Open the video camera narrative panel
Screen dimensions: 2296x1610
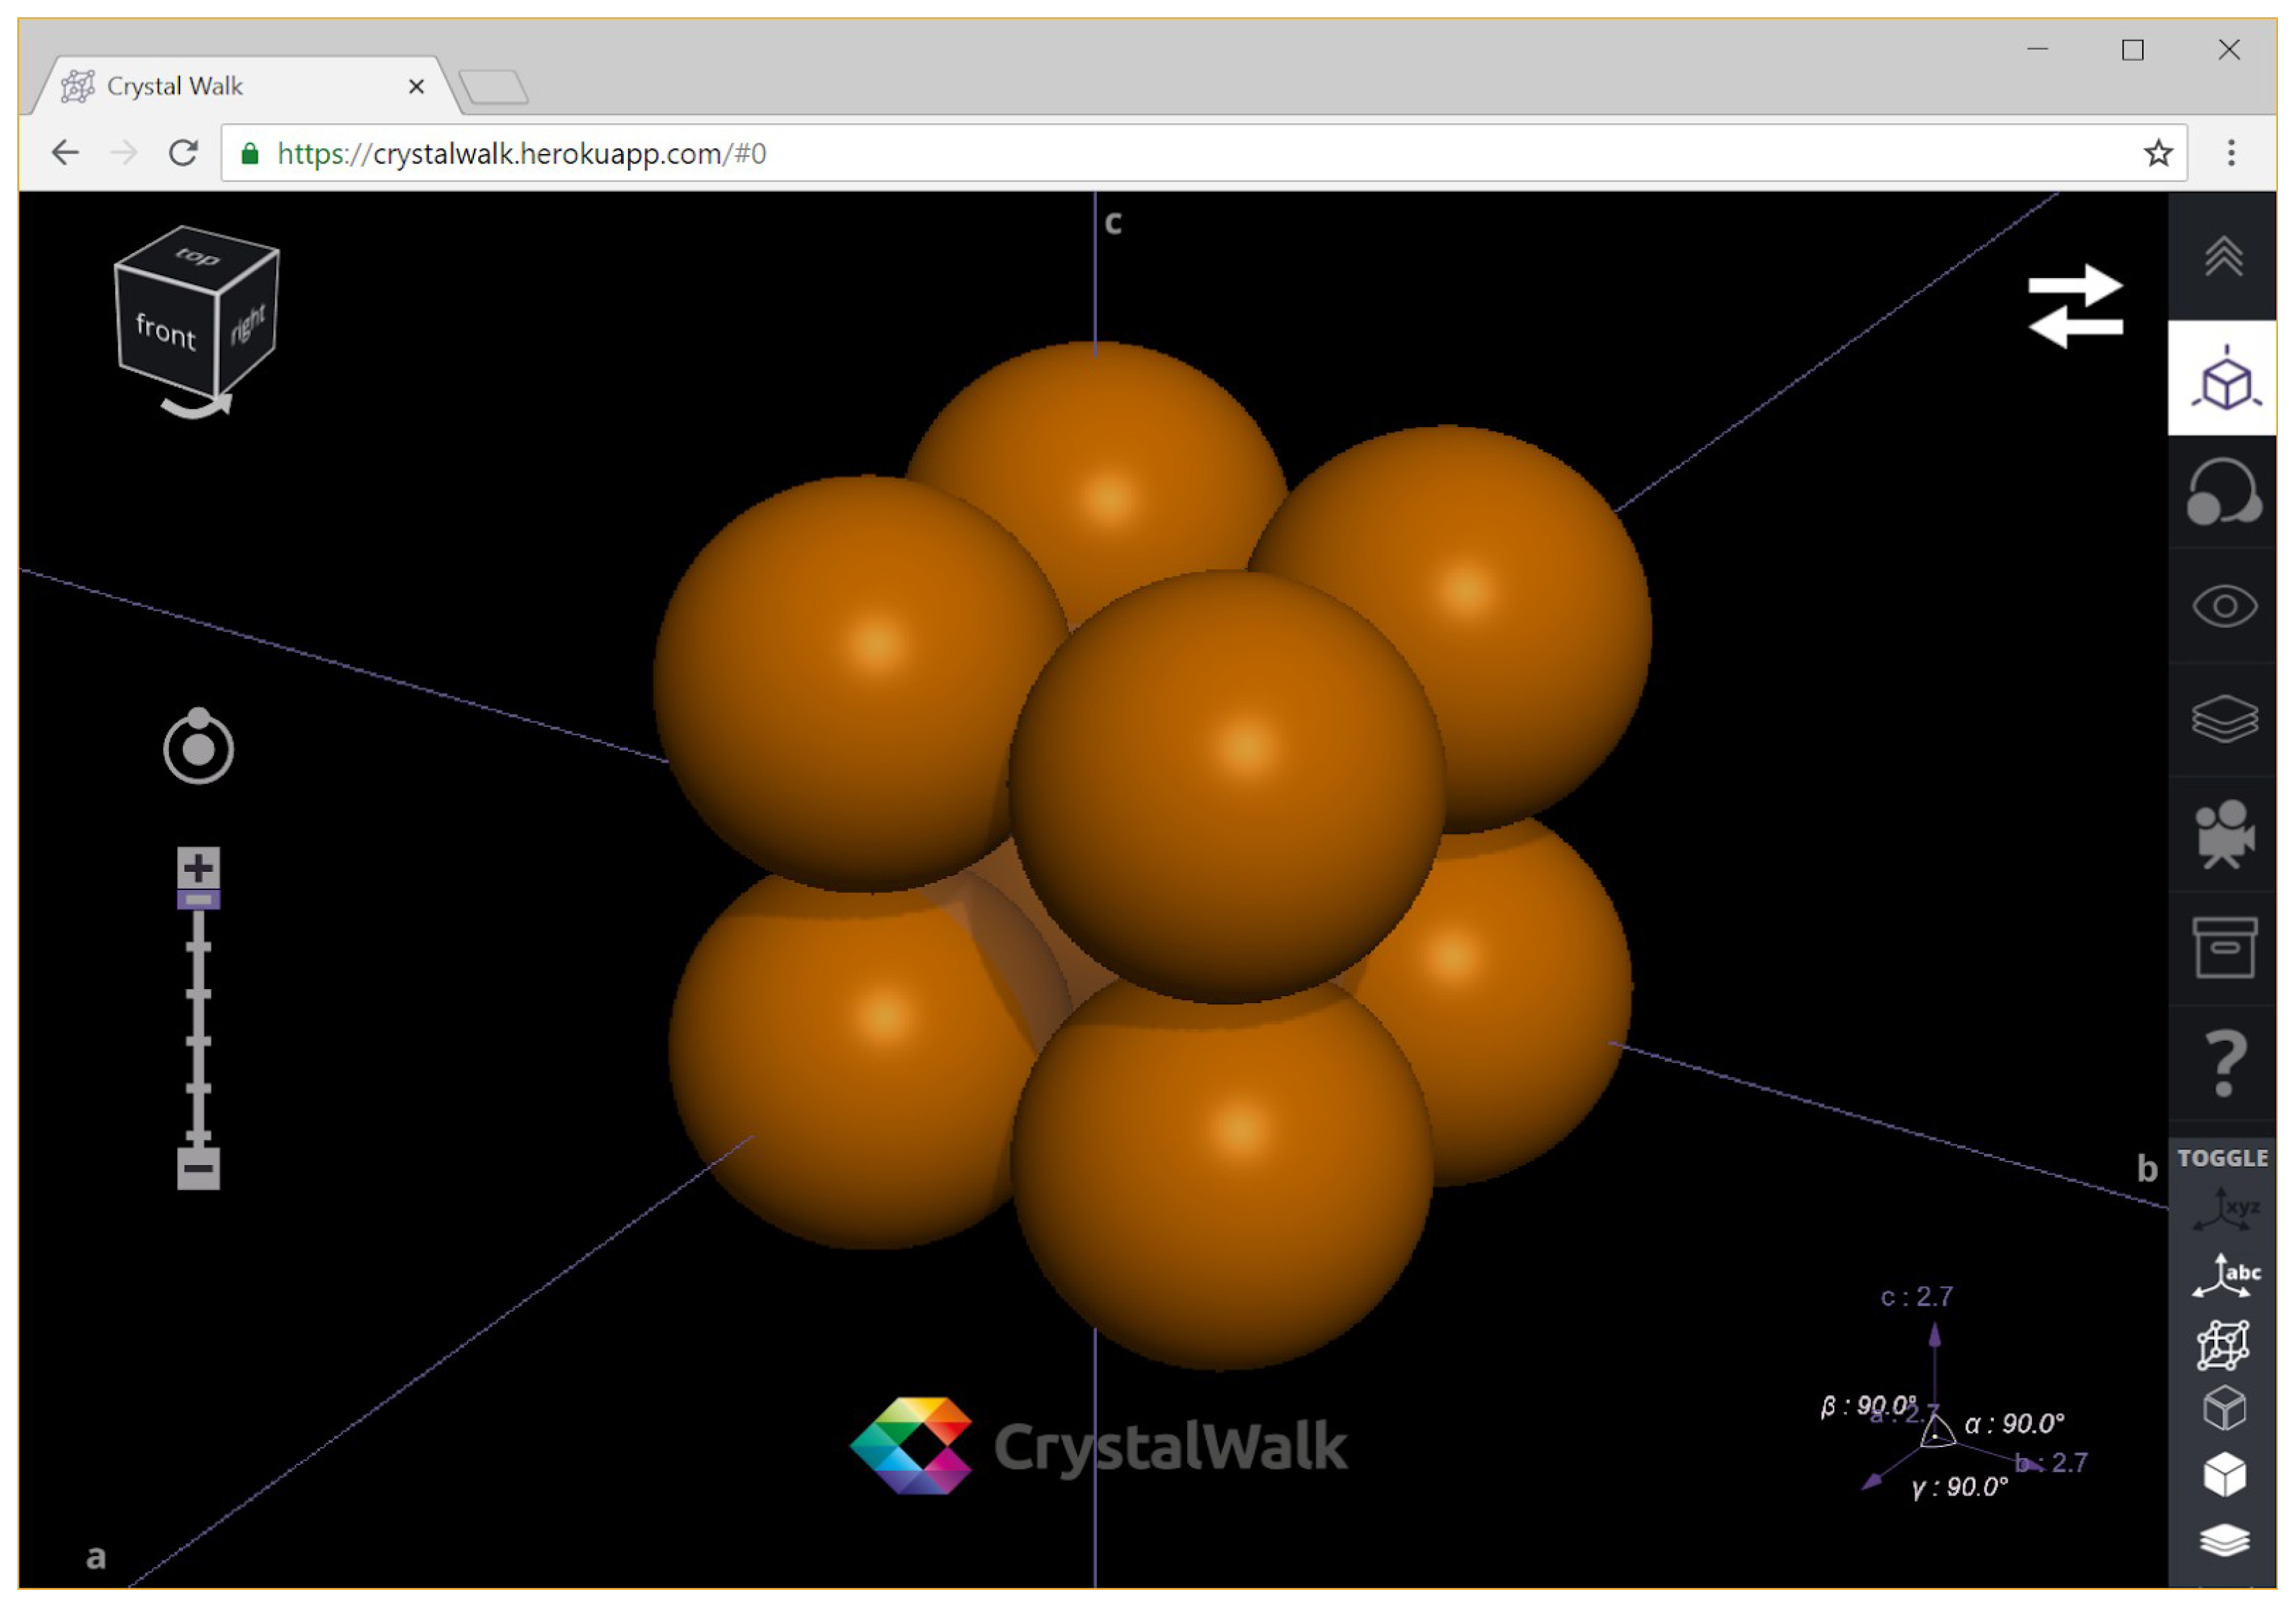[2224, 835]
